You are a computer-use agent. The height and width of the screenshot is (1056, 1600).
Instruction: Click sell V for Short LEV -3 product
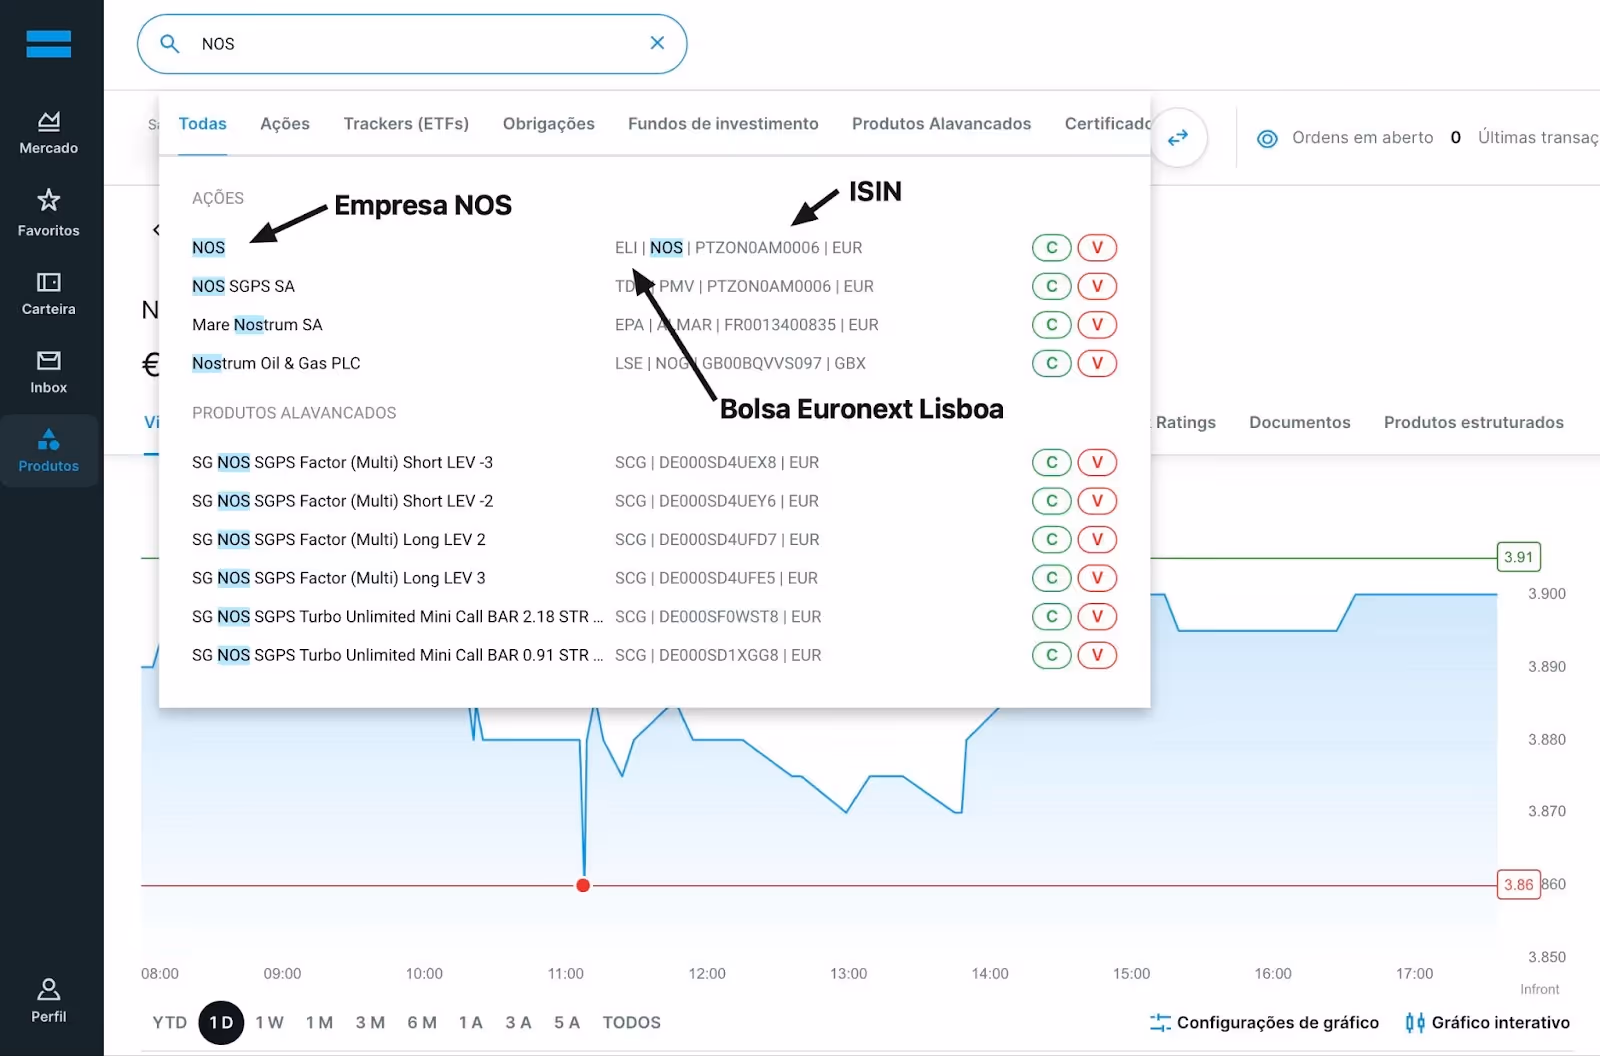click(1097, 462)
